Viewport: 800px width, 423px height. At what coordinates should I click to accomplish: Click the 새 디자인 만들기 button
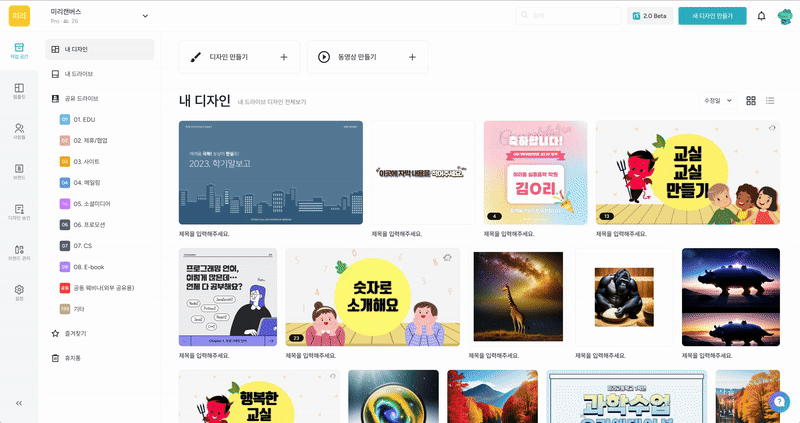tap(711, 16)
